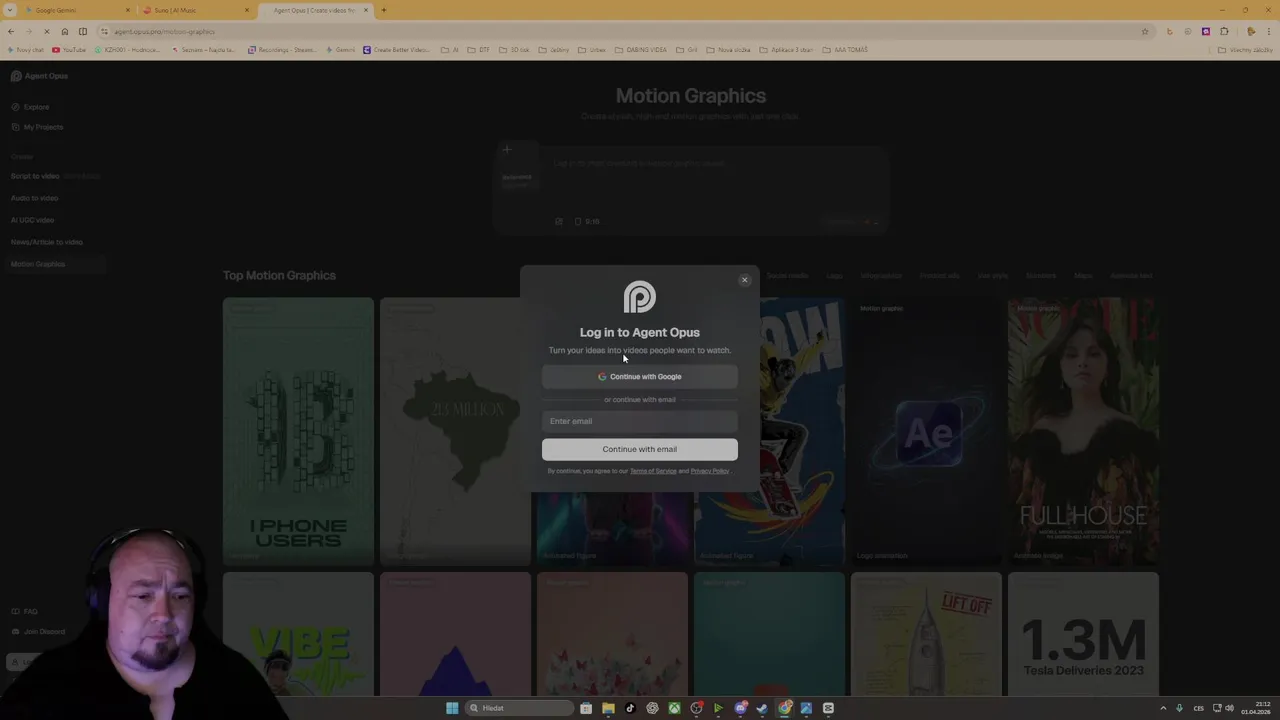Image resolution: width=1280 pixels, height=720 pixels.
Task: Open Steam from the taskbar
Action: point(762,708)
